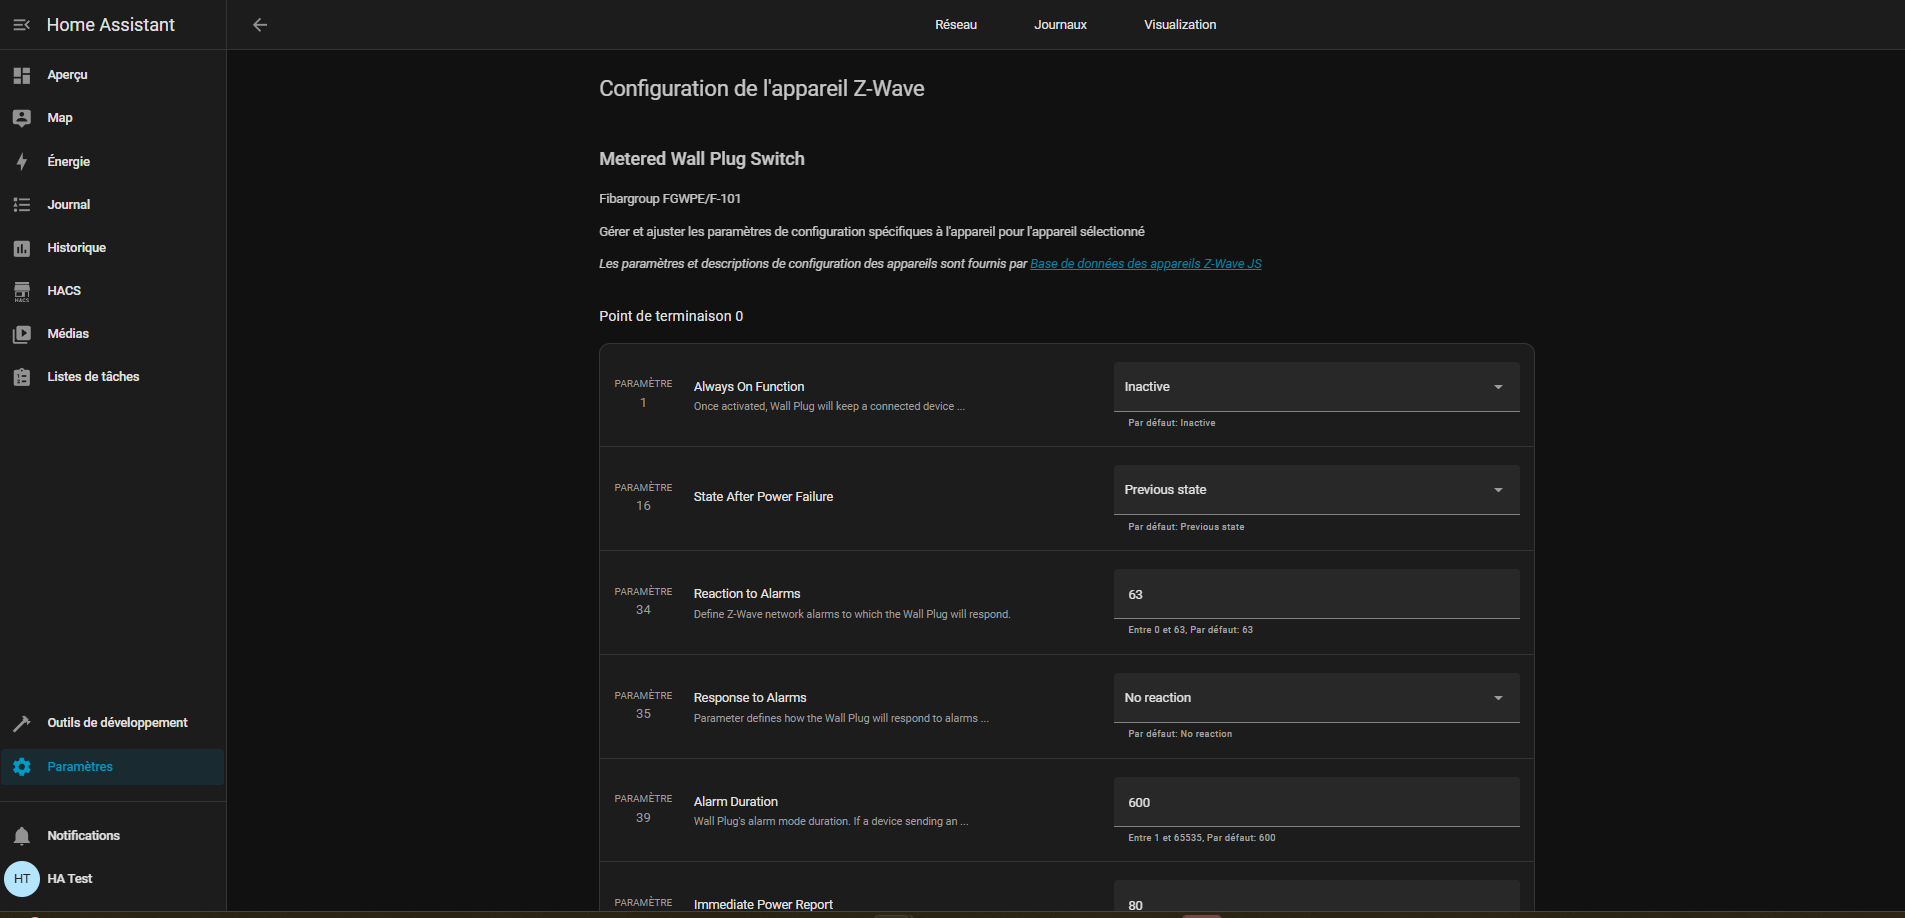
Task: Switch to the Journaux tab
Action: 1060,25
